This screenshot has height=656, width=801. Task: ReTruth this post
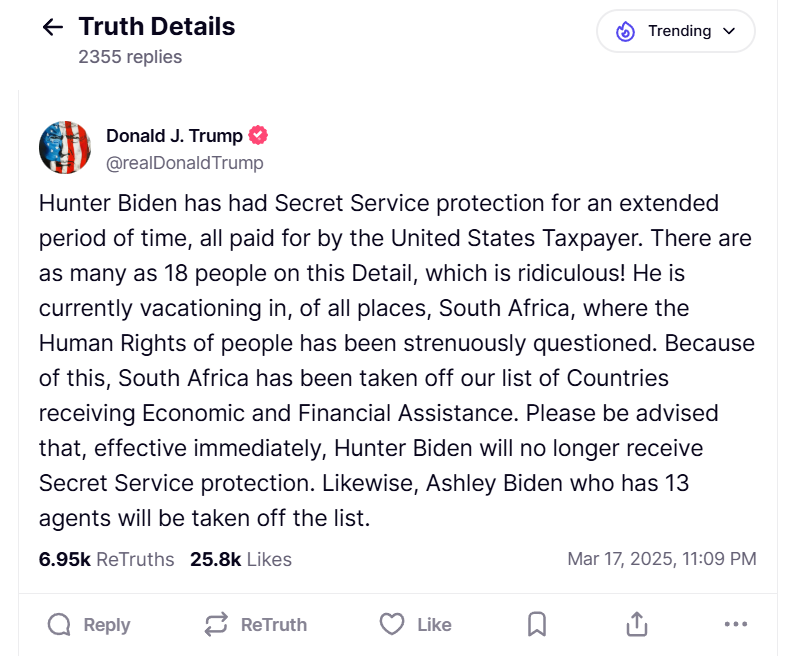255,625
